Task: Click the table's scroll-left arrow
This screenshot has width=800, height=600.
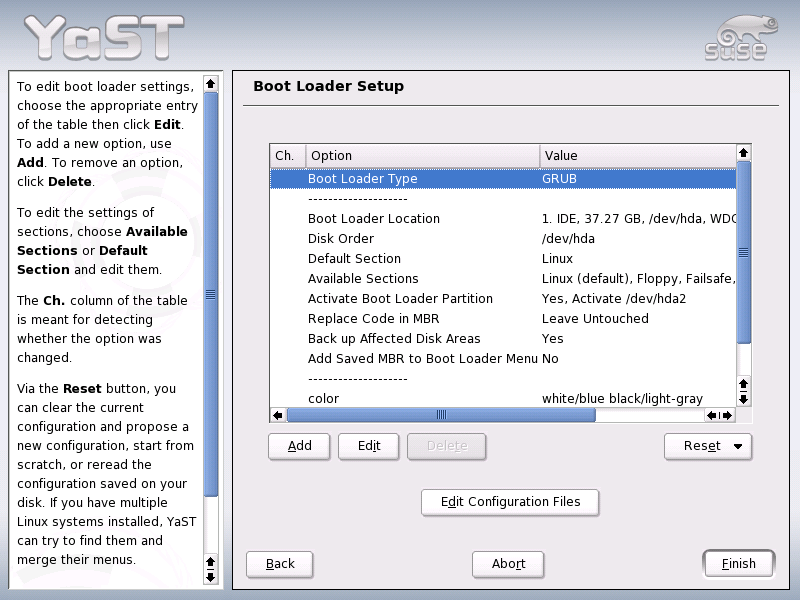Action: (277, 414)
